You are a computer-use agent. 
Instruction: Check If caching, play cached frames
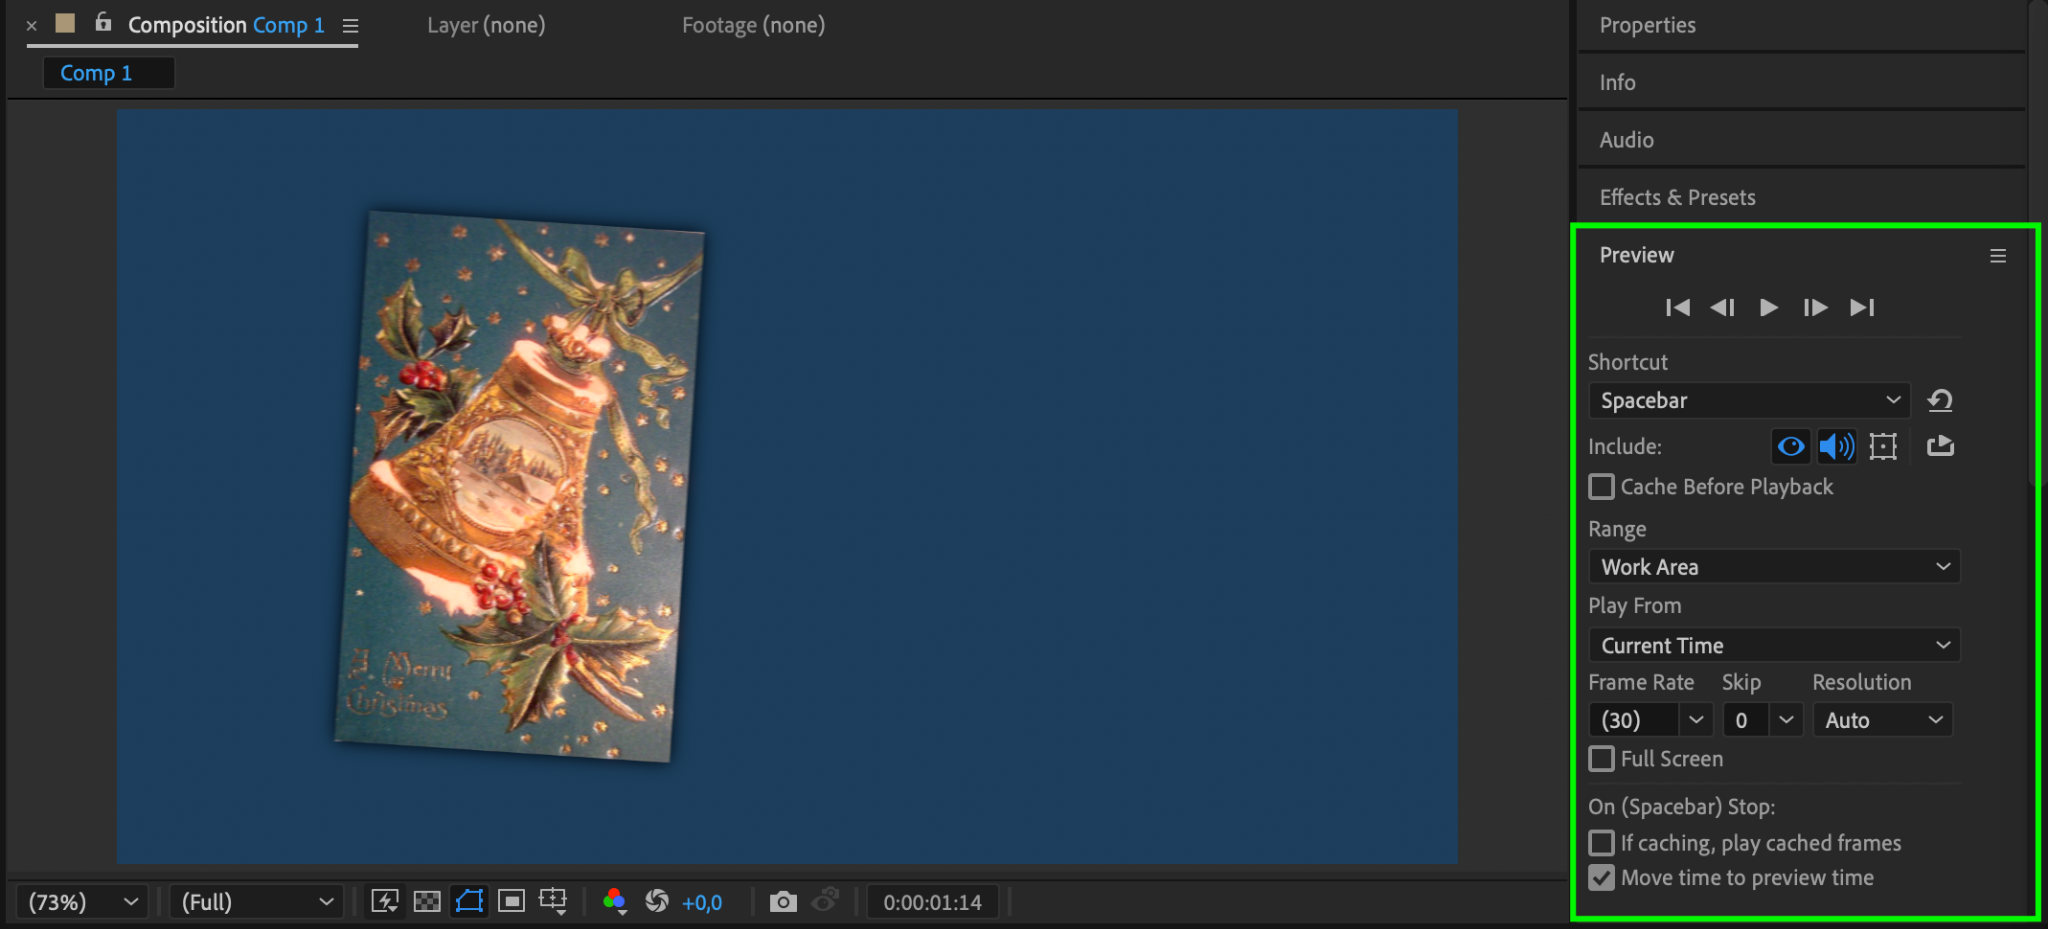(x=1602, y=843)
